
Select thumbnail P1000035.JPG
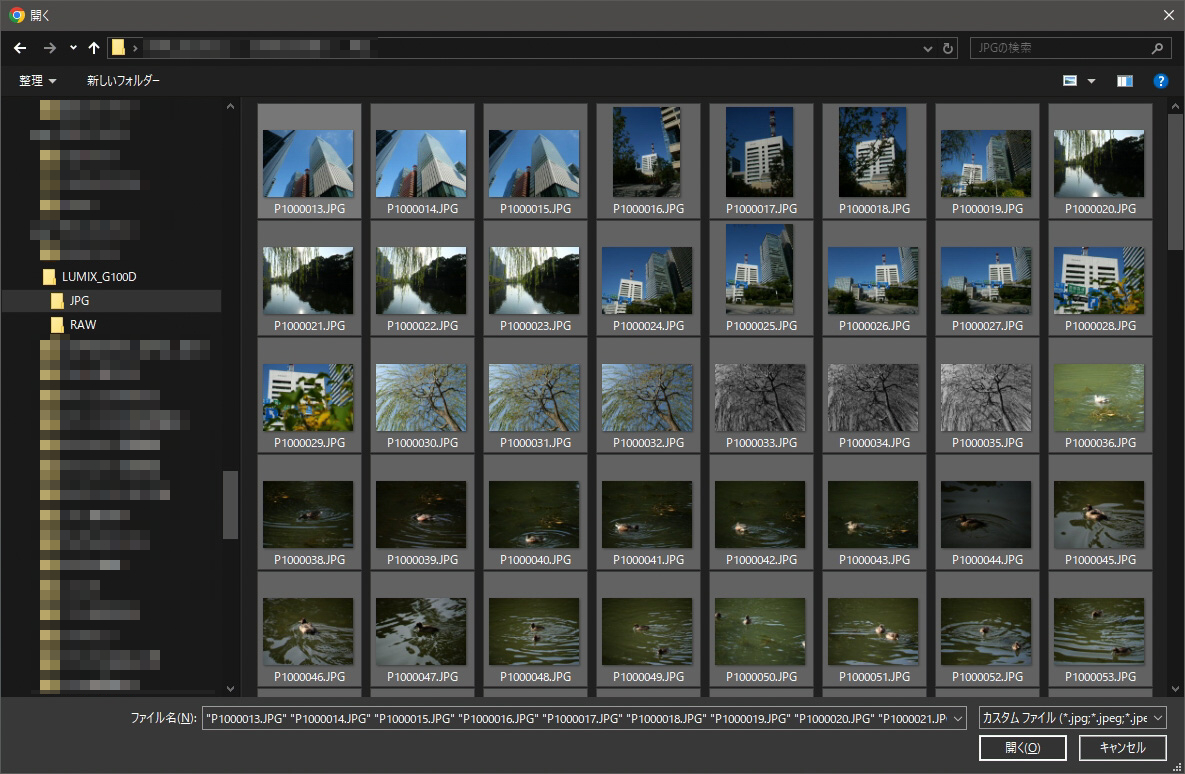[x=987, y=395]
